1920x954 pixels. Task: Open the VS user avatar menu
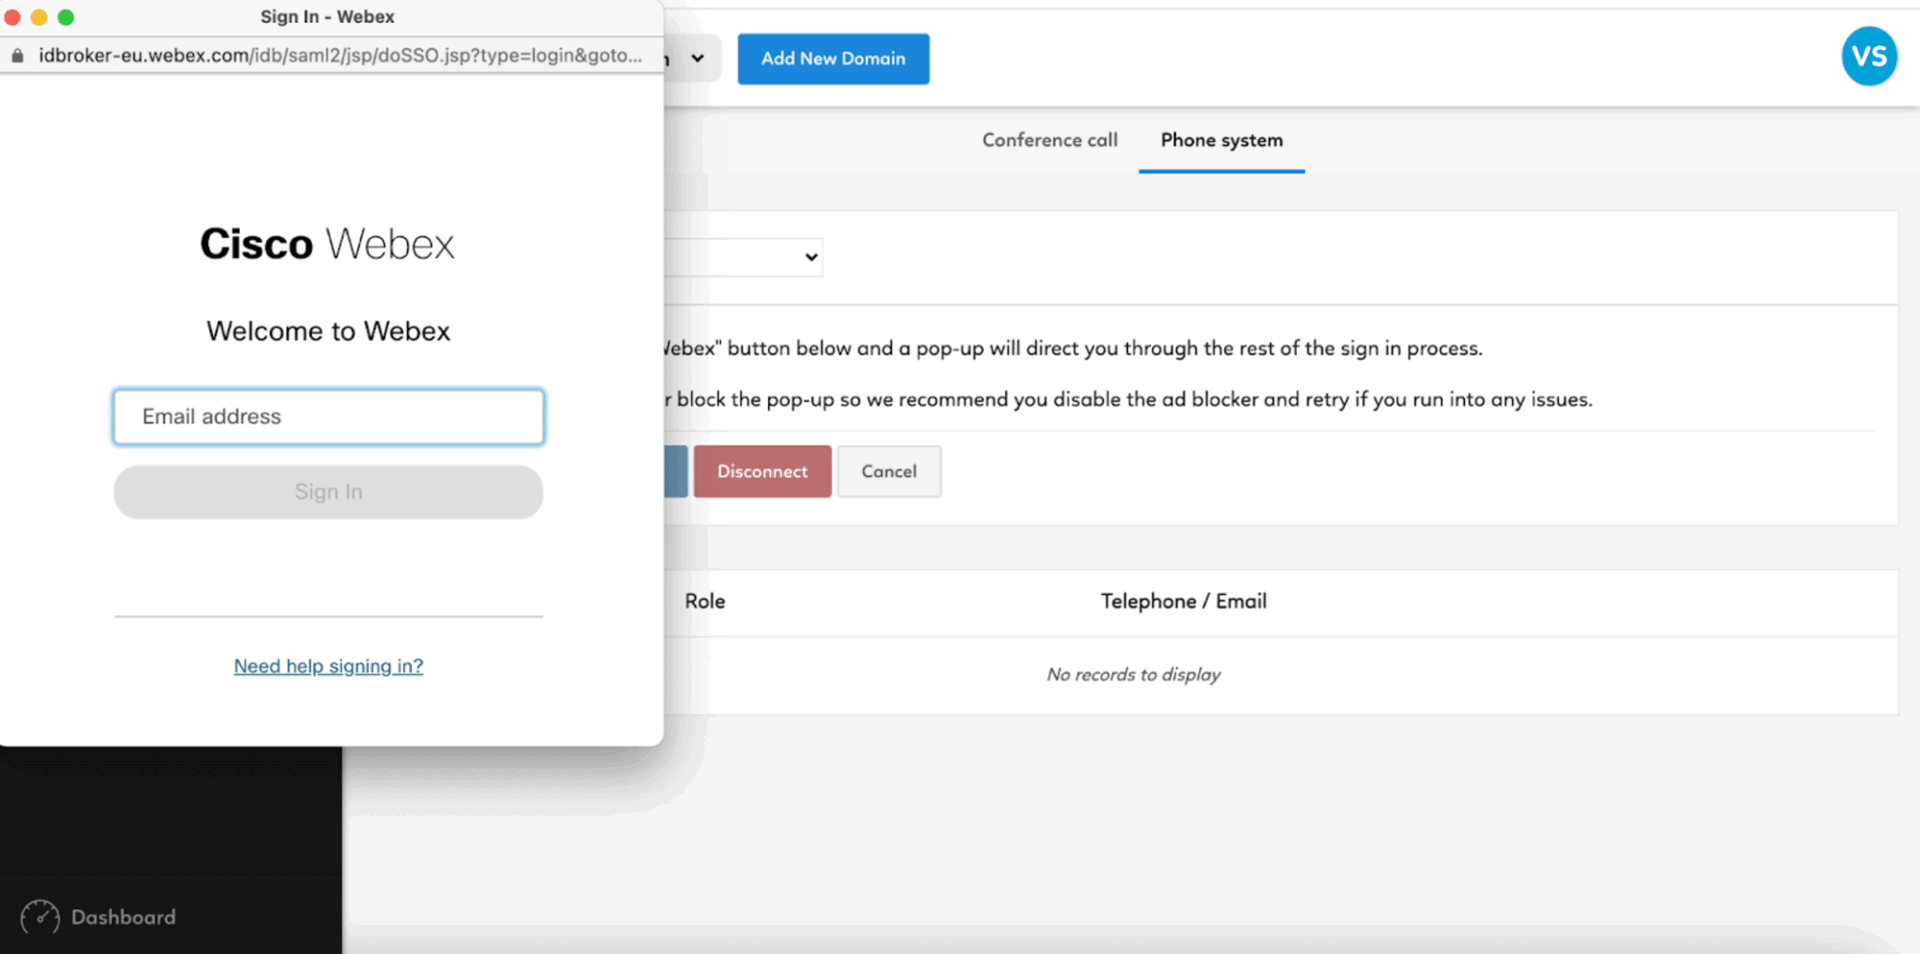coord(1868,56)
